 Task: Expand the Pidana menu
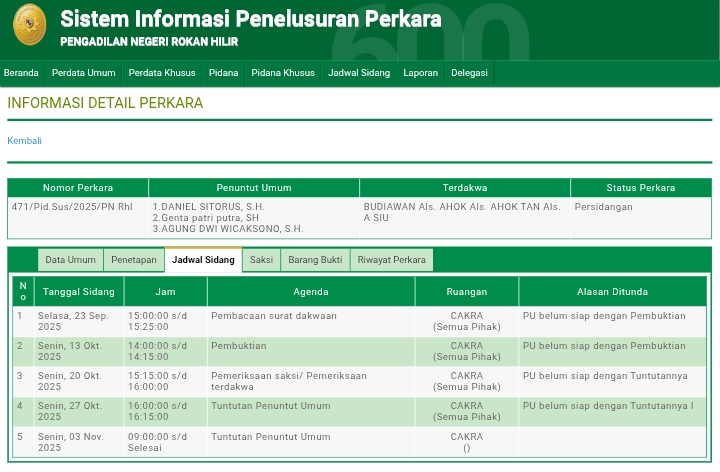pos(223,73)
